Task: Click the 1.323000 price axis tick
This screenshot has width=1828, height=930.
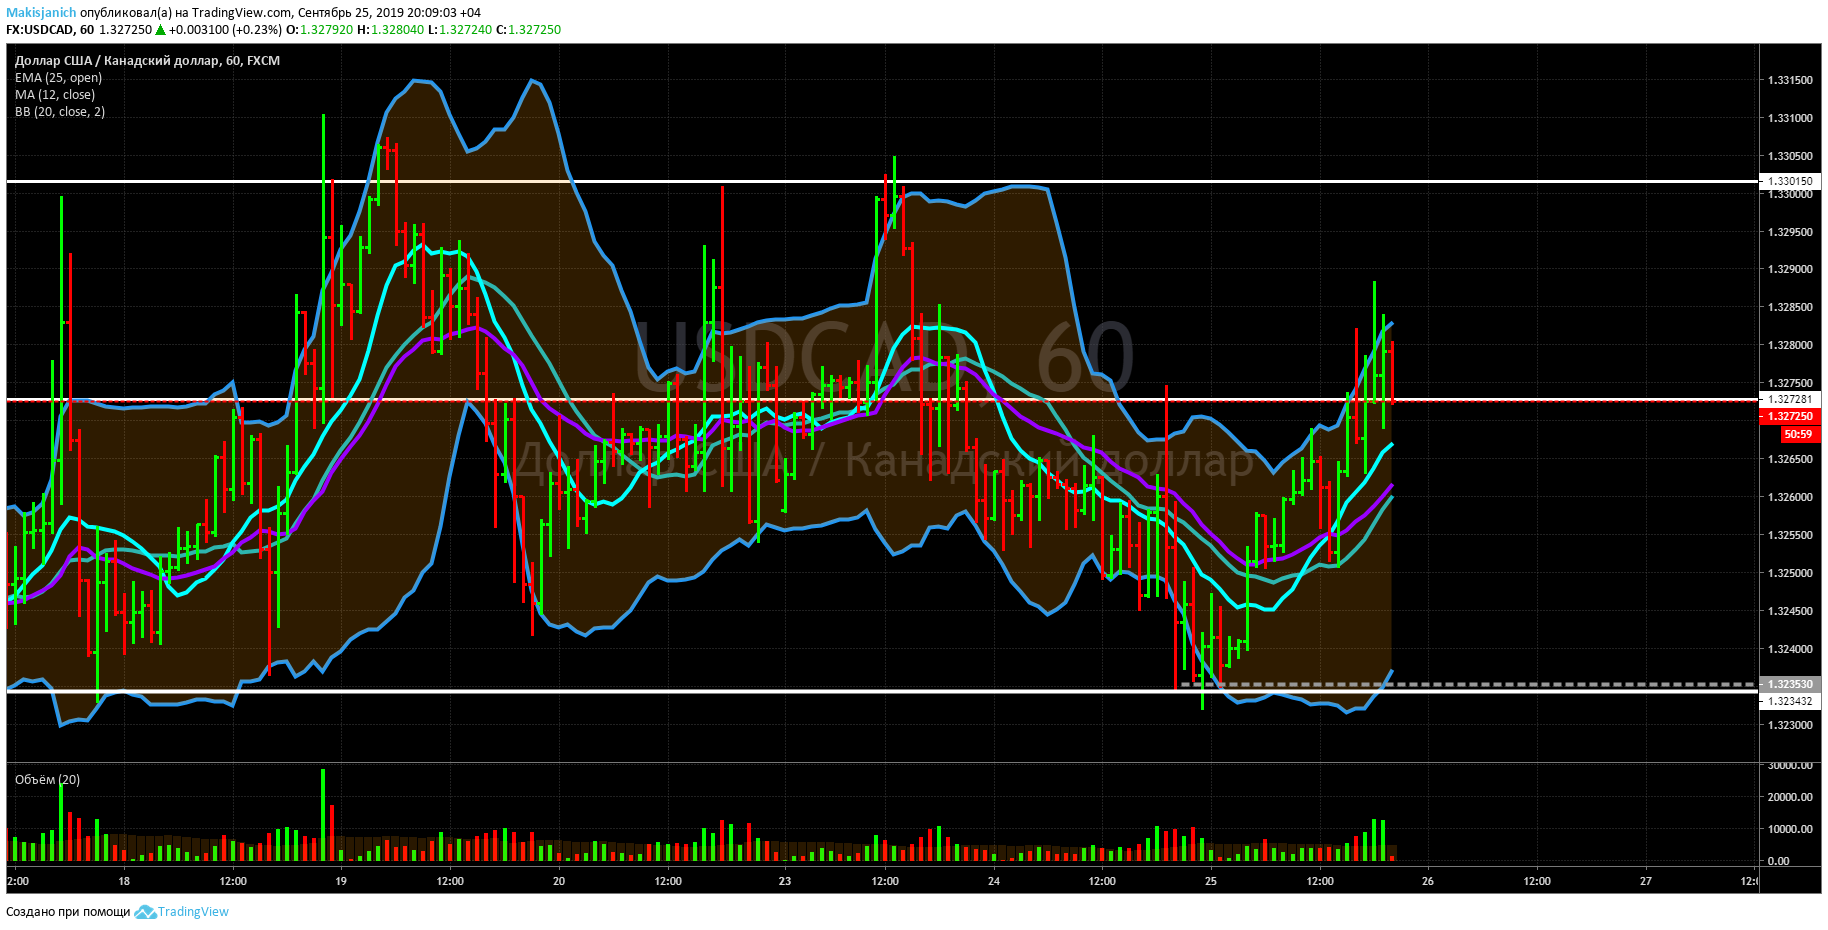Action: (x=1790, y=725)
